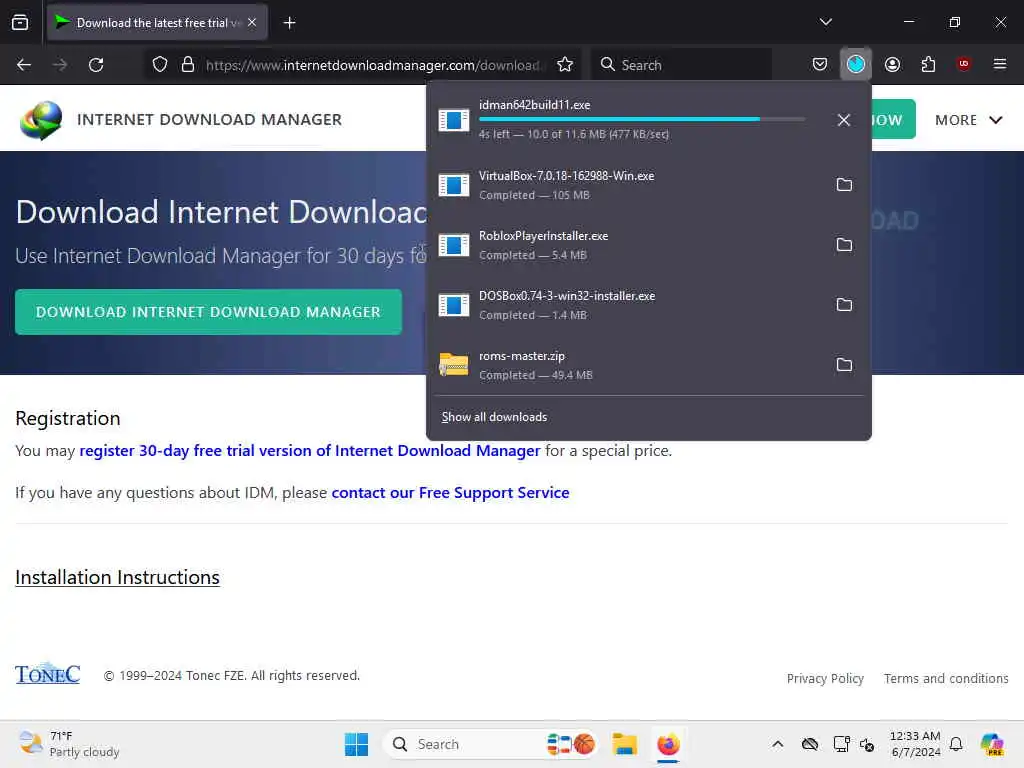The image size is (1024, 768).
Task: Open the Extensions puzzle icon
Action: 928,64
